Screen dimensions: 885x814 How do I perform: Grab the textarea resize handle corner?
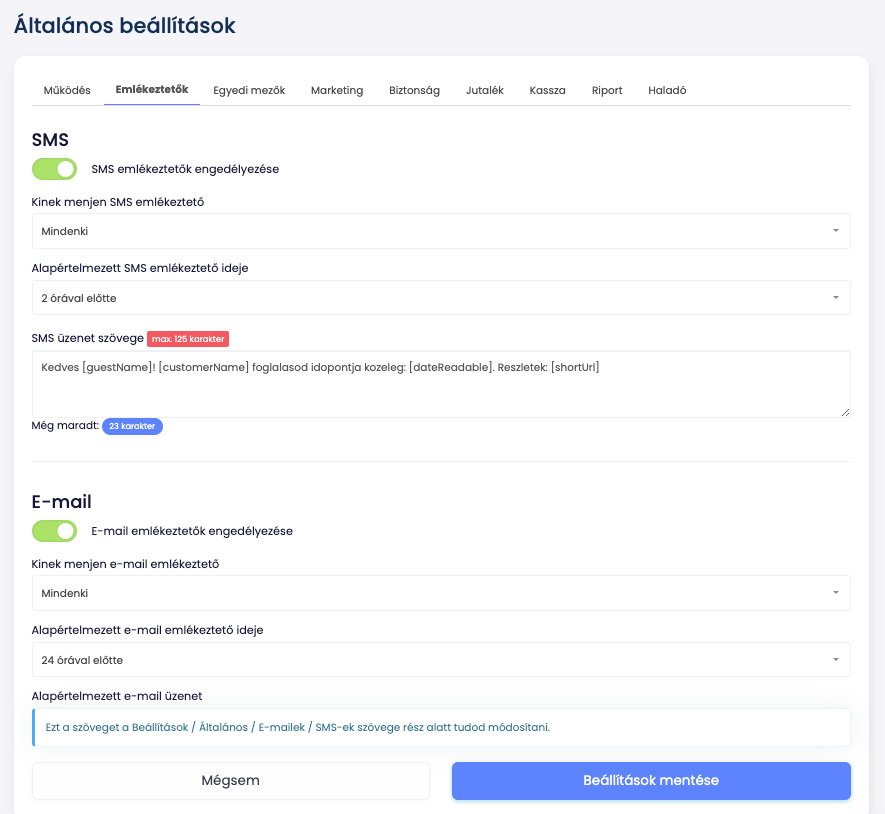845,413
